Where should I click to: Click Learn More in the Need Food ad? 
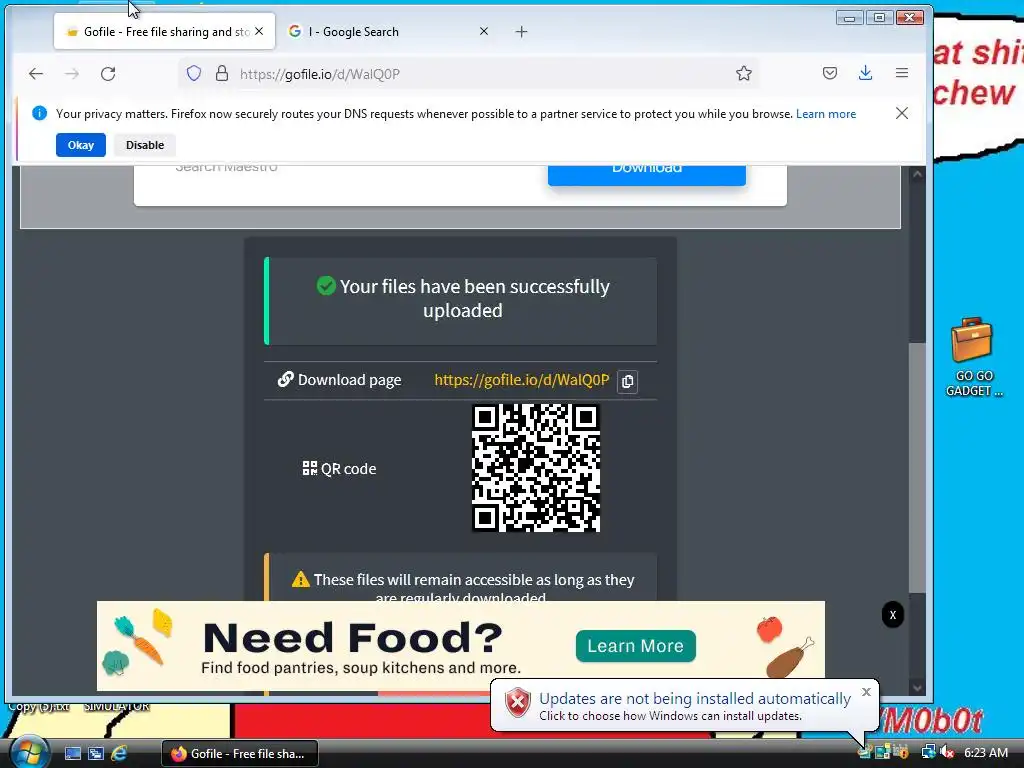pyautogui.click(x=635, y=646)
